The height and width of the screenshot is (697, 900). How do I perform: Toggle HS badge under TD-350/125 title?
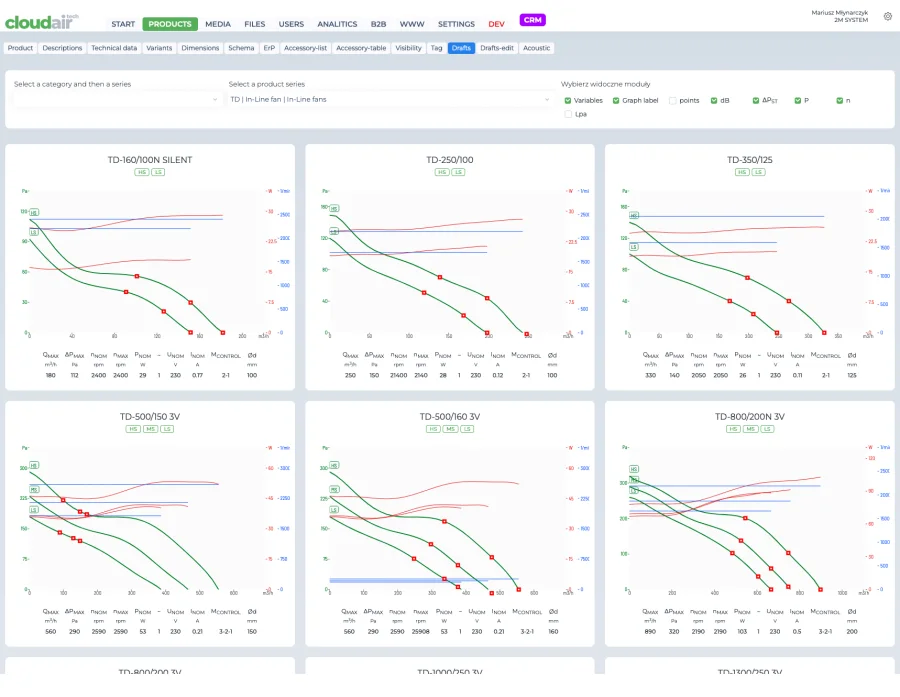pyautogui.click(x=742, y=172)
